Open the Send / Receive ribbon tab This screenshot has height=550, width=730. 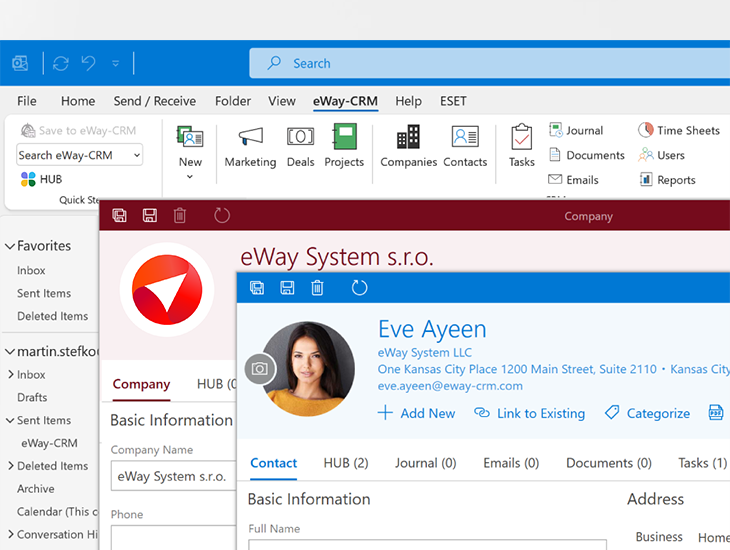(x=155, y=101)
